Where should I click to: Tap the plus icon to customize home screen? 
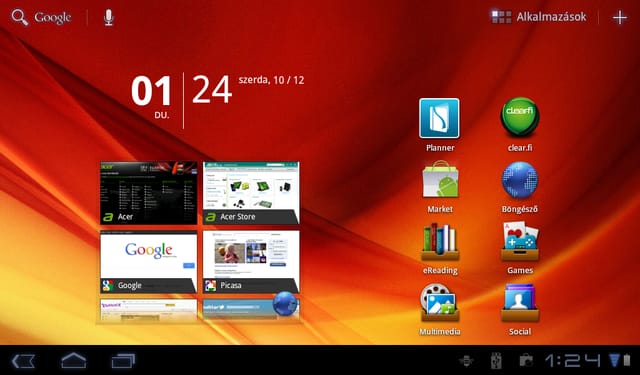coord(620,18)
